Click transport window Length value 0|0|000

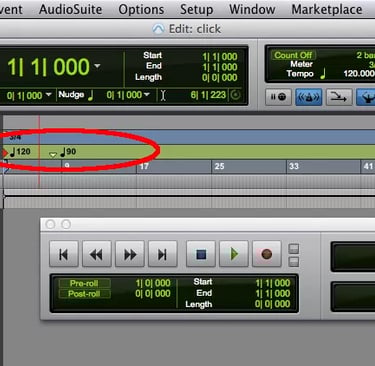point(272,304)
